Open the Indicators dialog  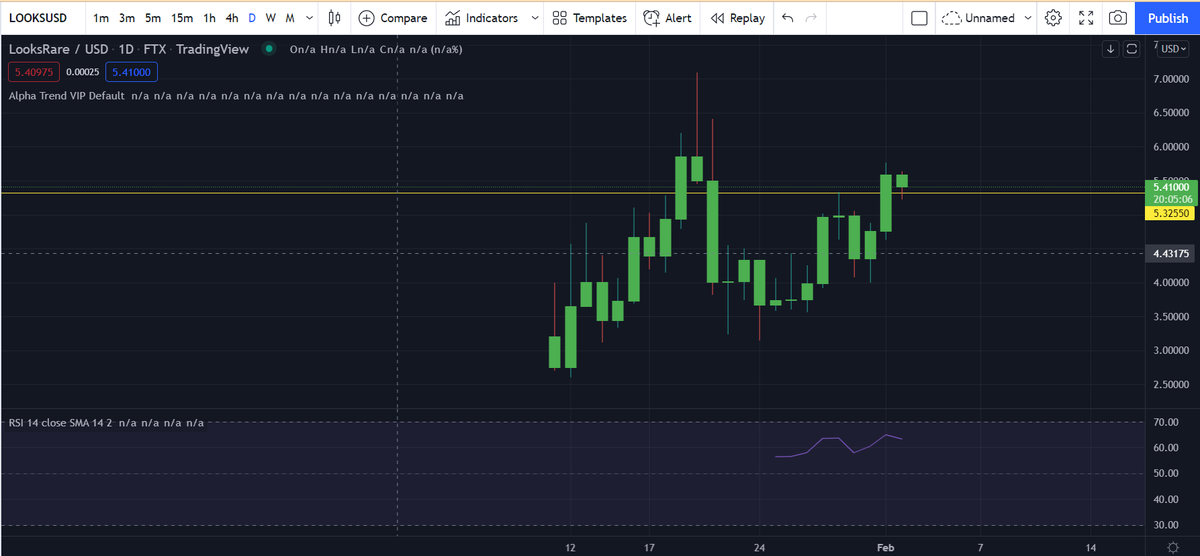(x=482, y=18)
